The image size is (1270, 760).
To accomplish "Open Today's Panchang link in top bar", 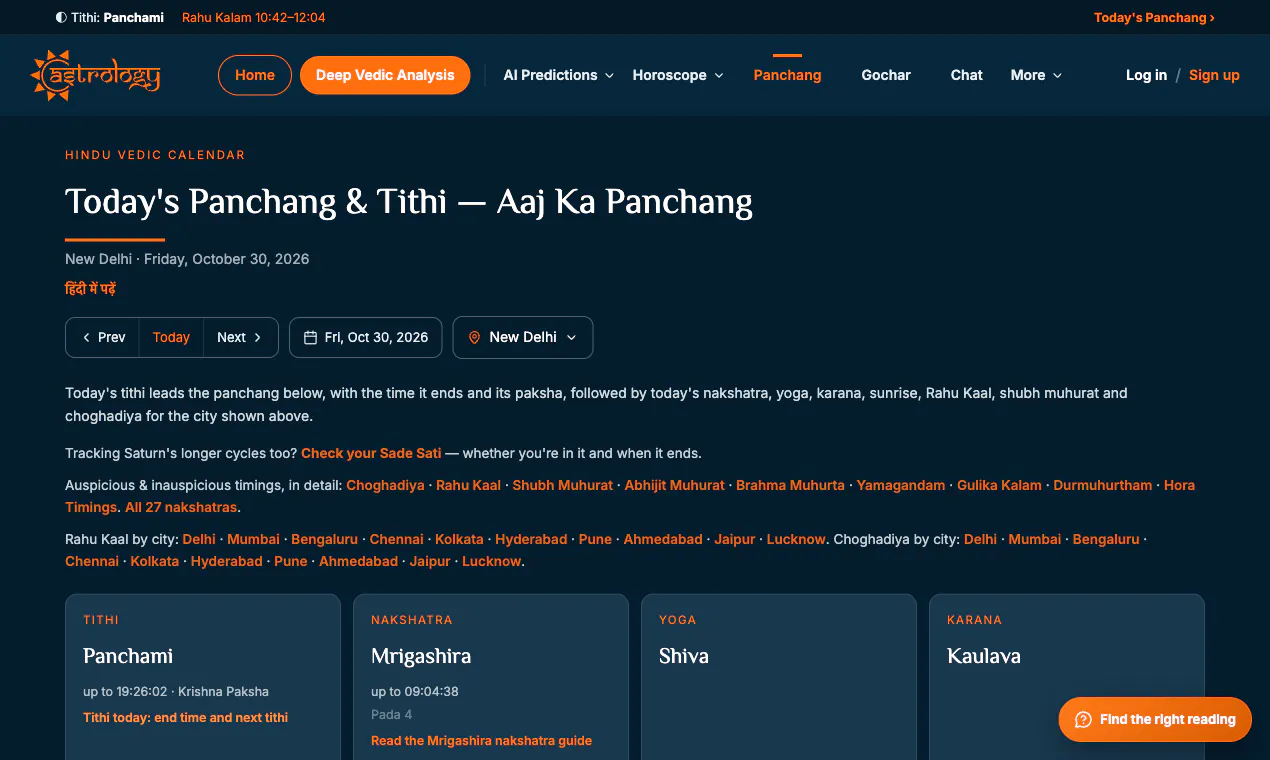I will coord(1154,18).
